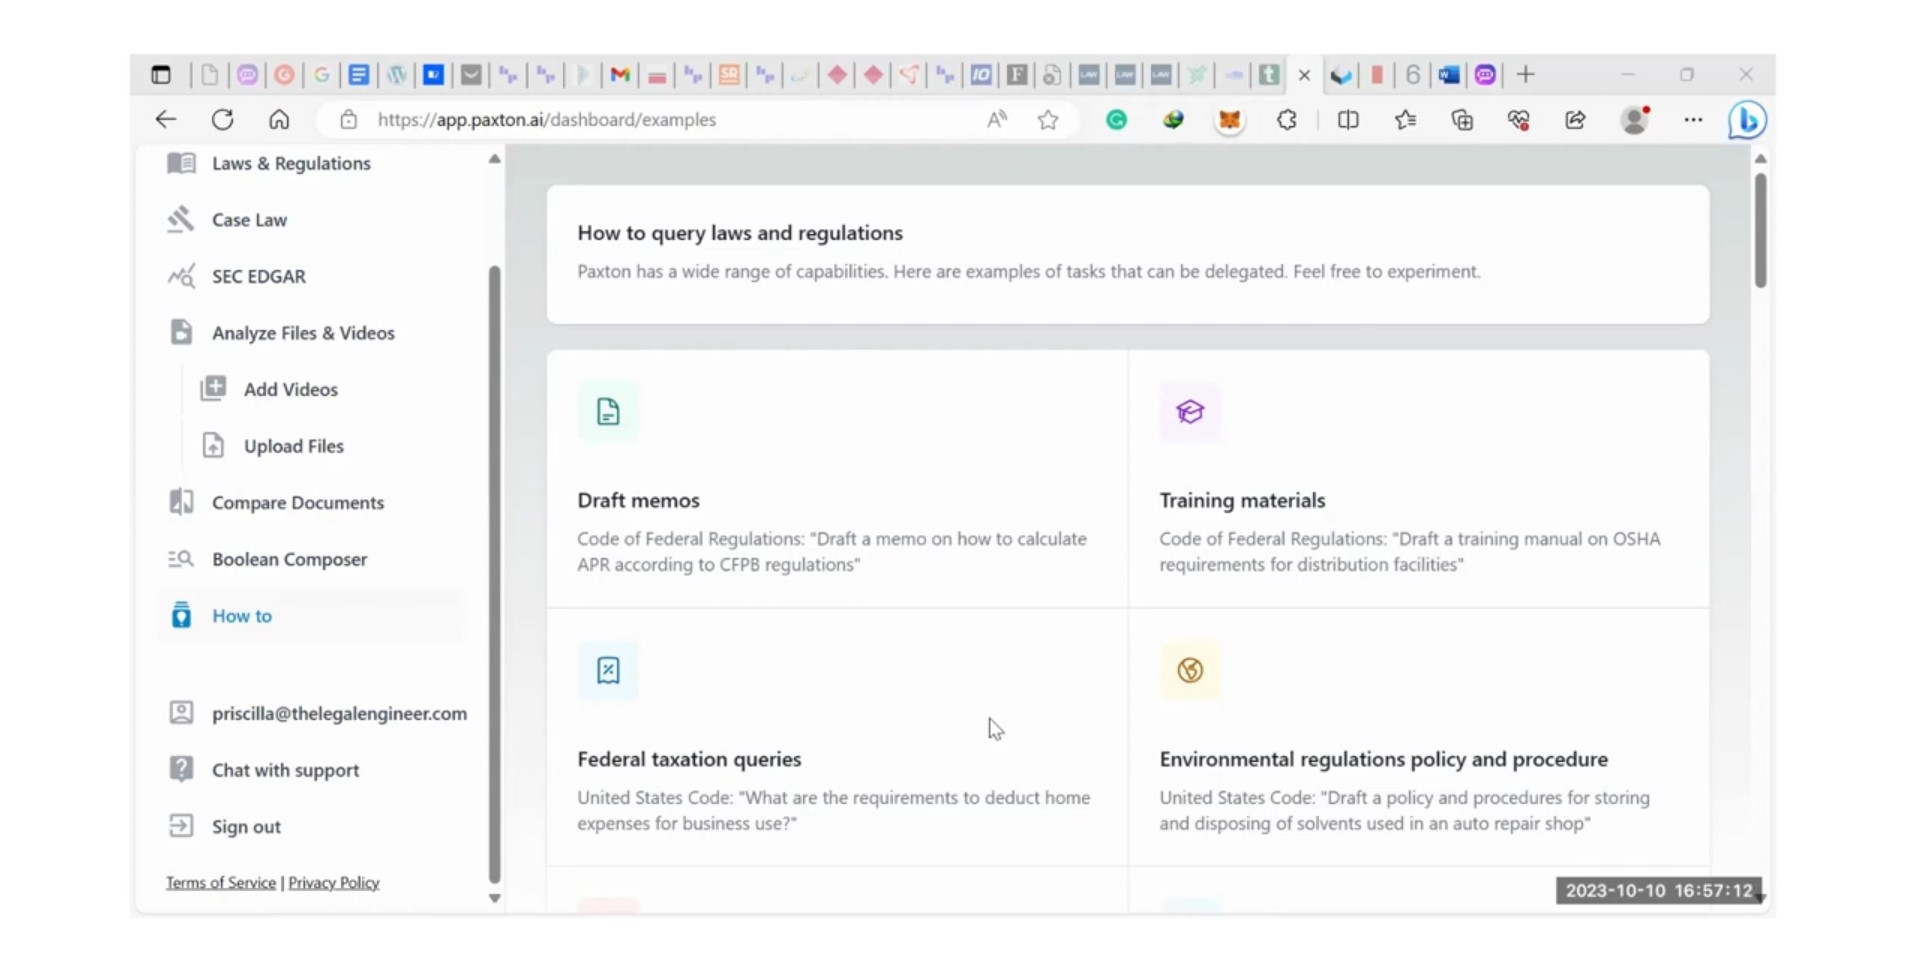1909x962 pixels.
Task: Switch to the Google tab
Action: pos(322,75)
